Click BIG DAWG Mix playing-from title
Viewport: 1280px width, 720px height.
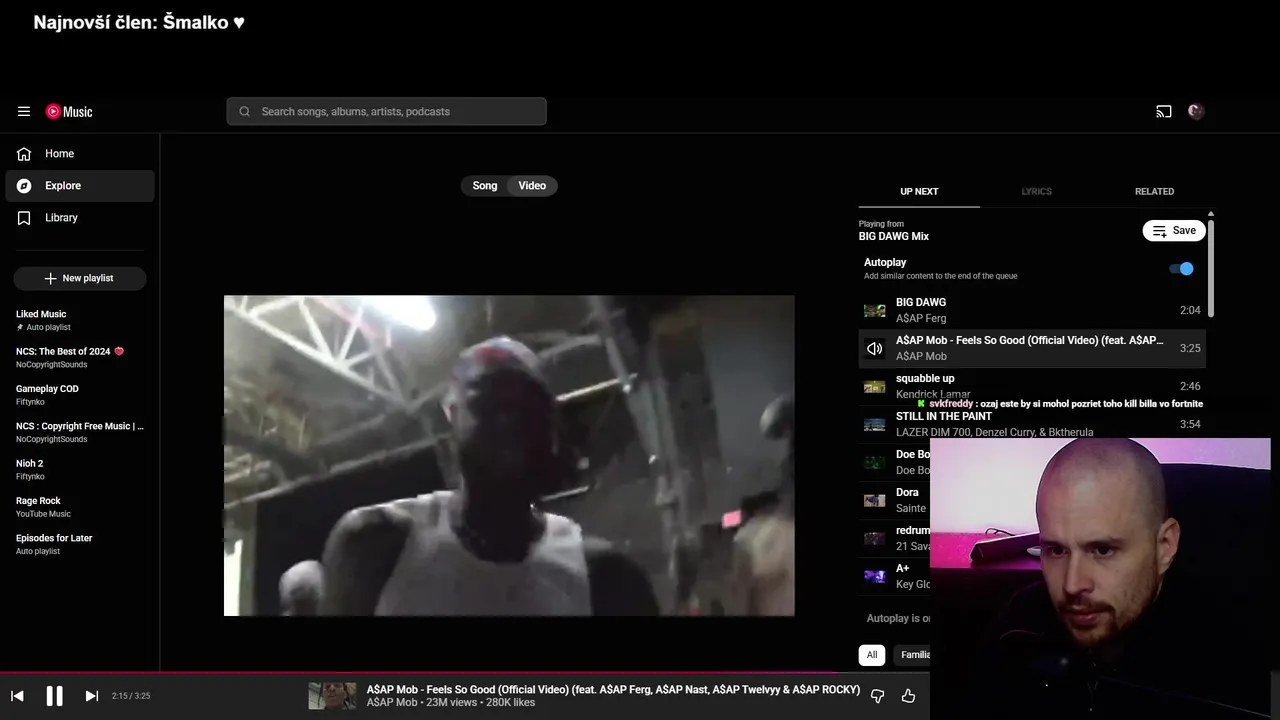pos(893,237)
